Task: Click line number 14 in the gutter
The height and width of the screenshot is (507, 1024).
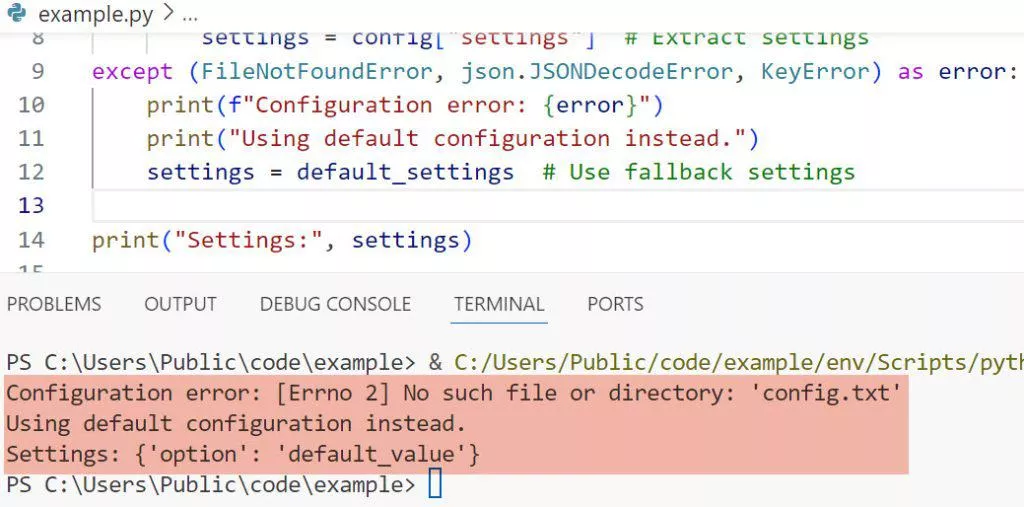Action: tap(32, 240)
